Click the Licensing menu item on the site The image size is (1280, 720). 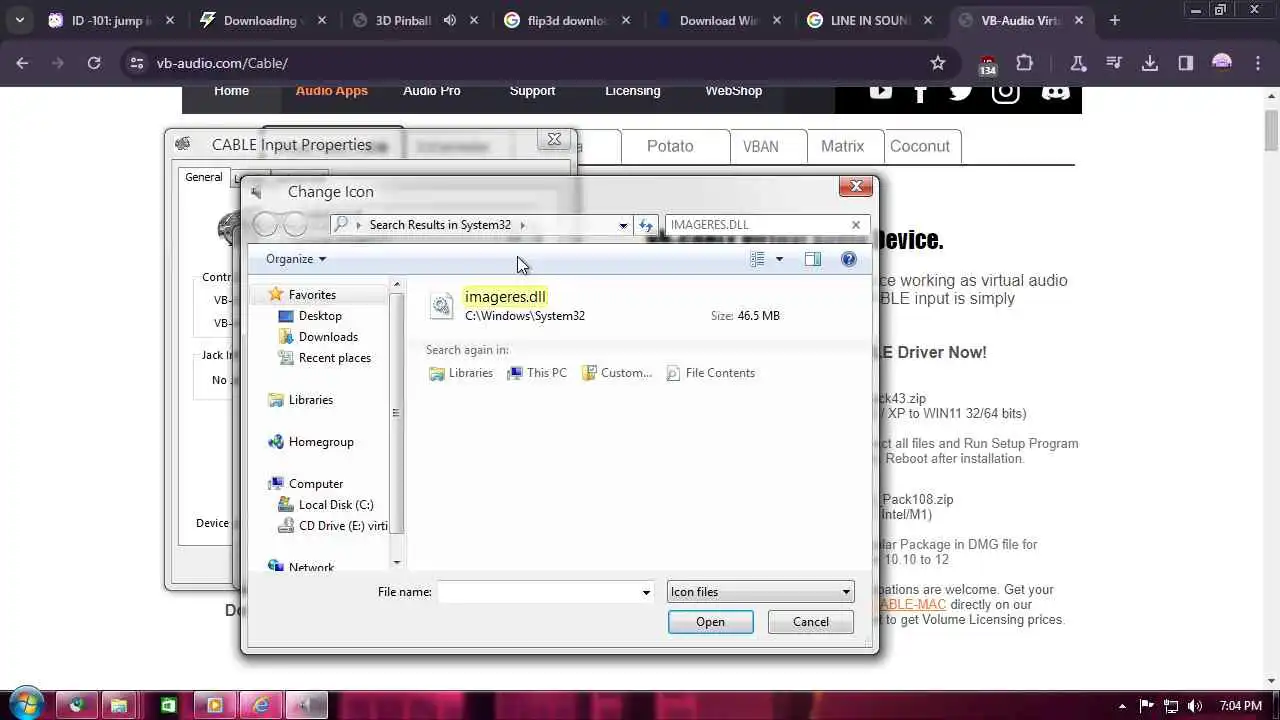(633, 90)
